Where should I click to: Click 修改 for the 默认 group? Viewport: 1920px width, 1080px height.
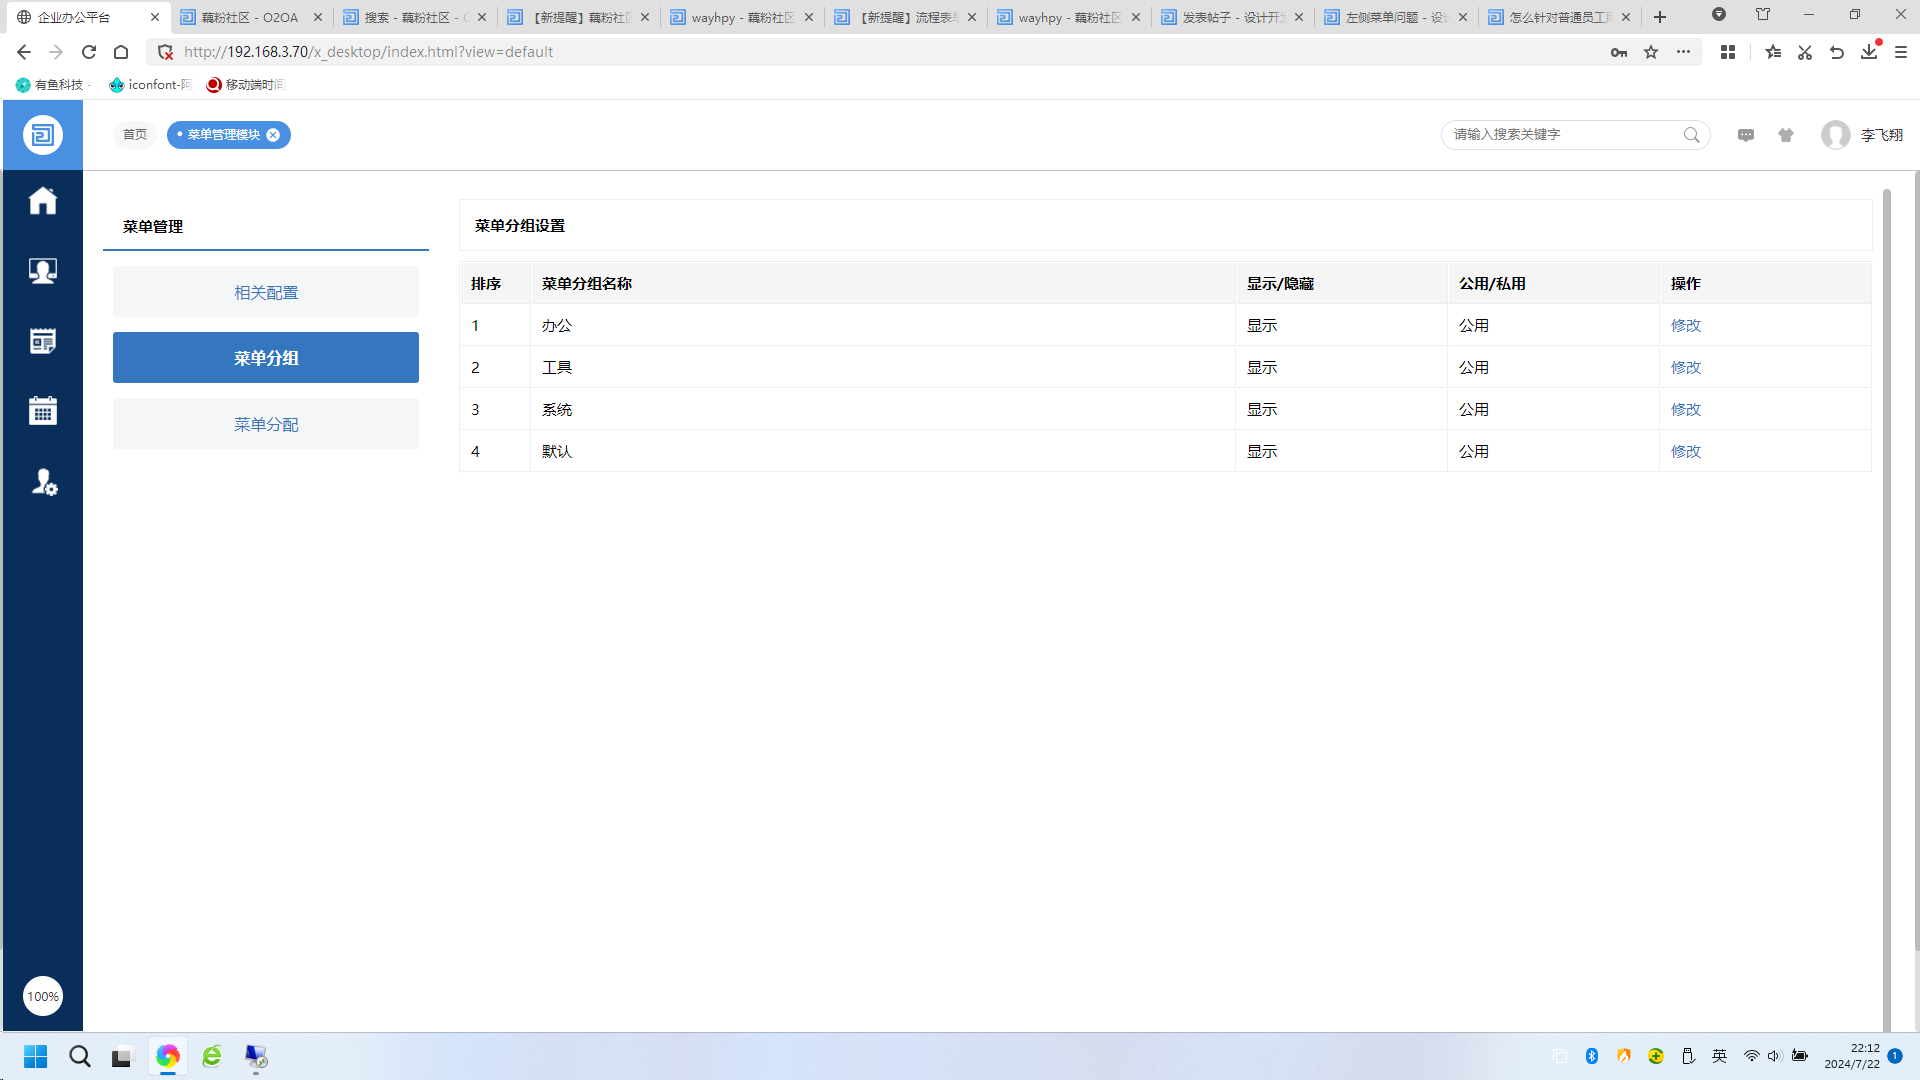pyautogui.click(x=1685, y=451)
